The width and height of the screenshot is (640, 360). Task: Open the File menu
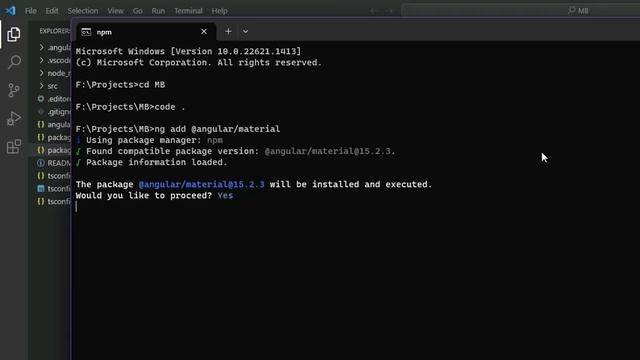(31, 11)
